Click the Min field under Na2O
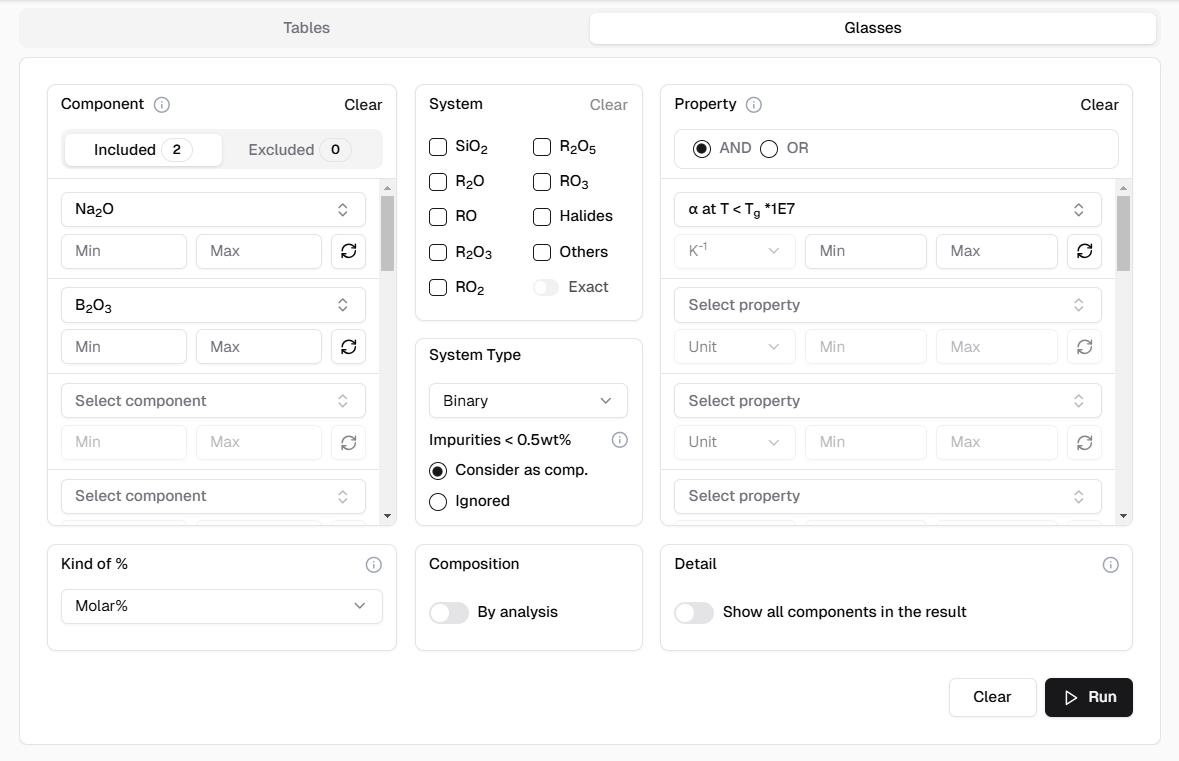Viewport: 1179px width, 761px height. coord(124,251)
